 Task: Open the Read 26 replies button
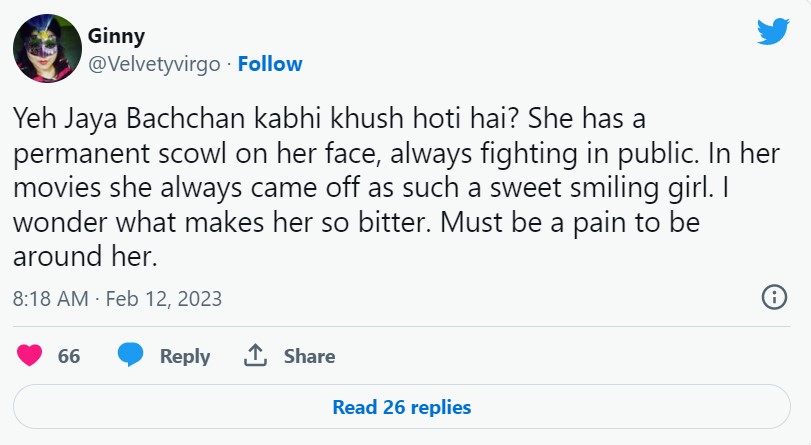point(401,407)
